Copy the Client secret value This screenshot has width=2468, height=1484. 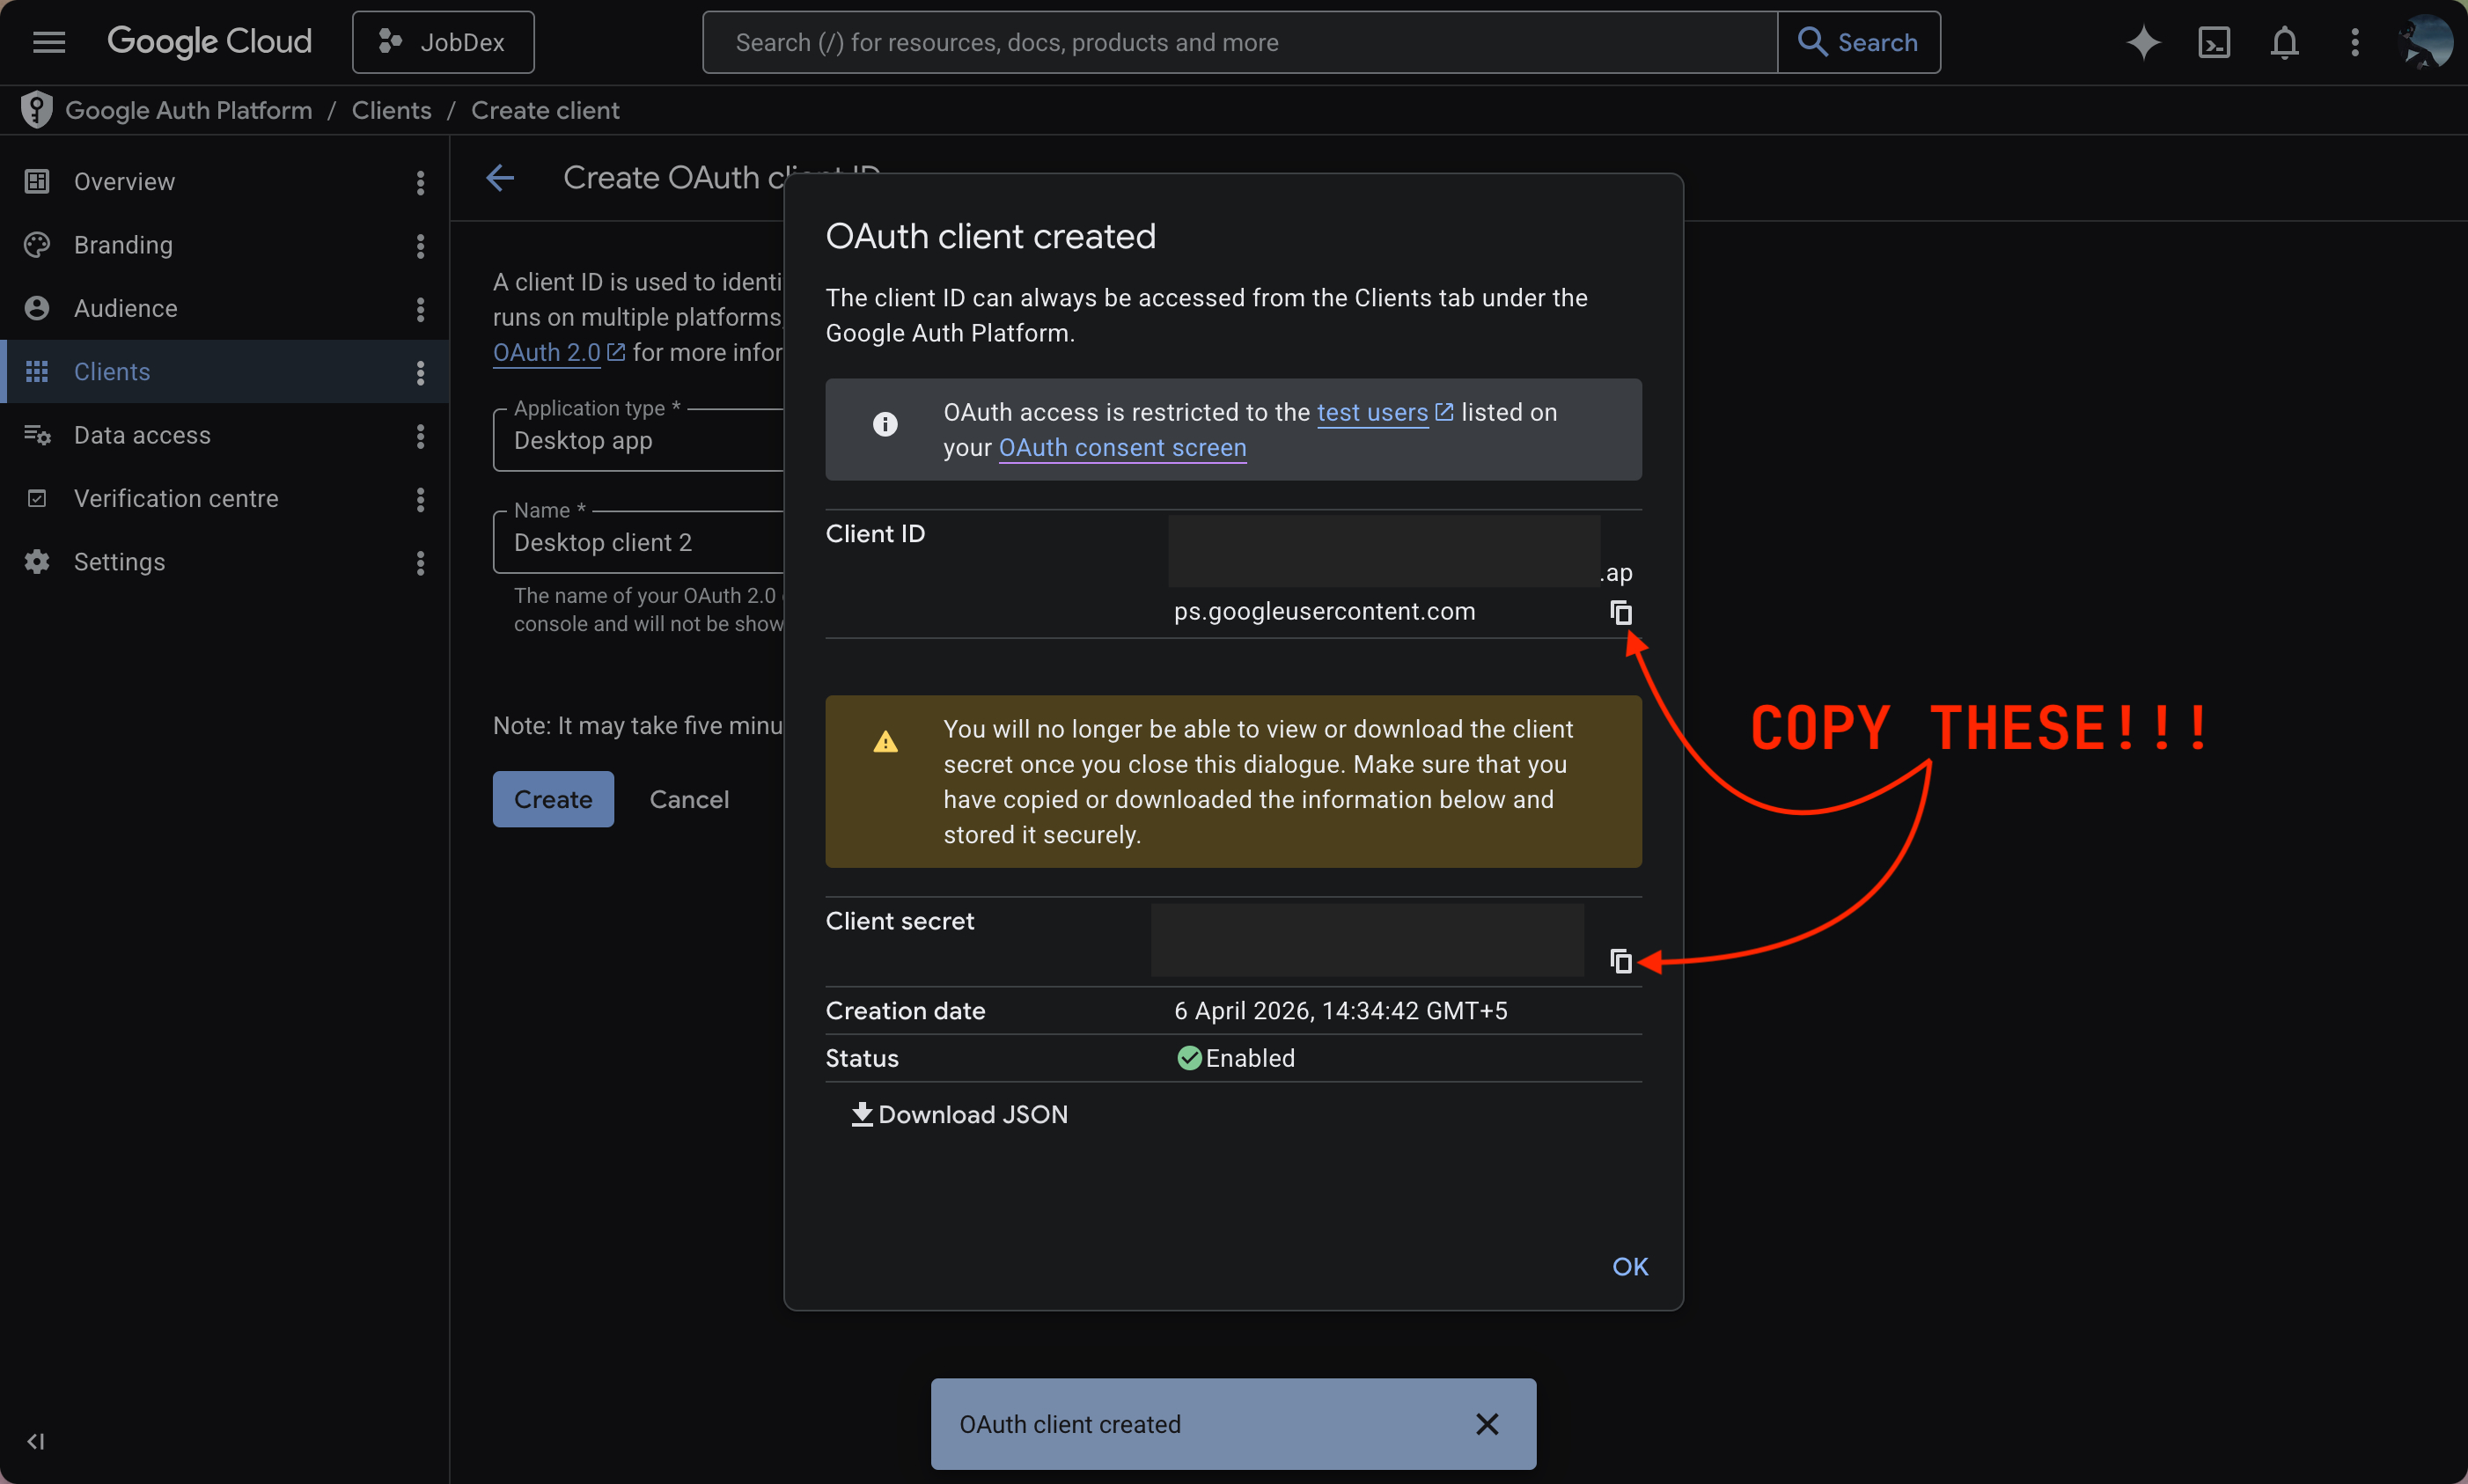[x=1621, y=961]
